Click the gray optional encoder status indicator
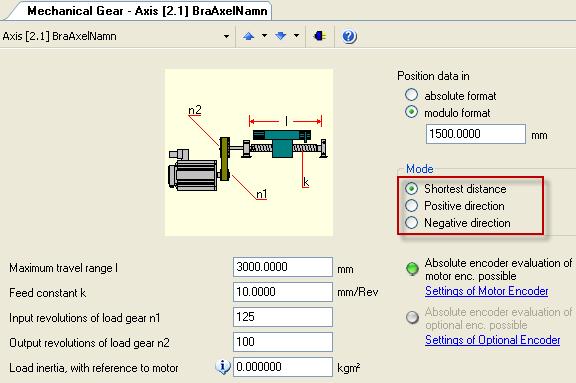This screenshot has height=383, width=576. (412, 317)
